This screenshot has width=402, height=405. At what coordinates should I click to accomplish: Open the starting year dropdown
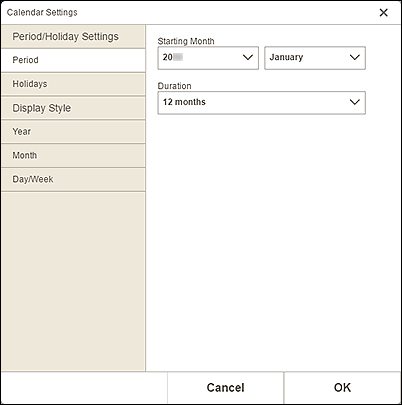[208, 58]
